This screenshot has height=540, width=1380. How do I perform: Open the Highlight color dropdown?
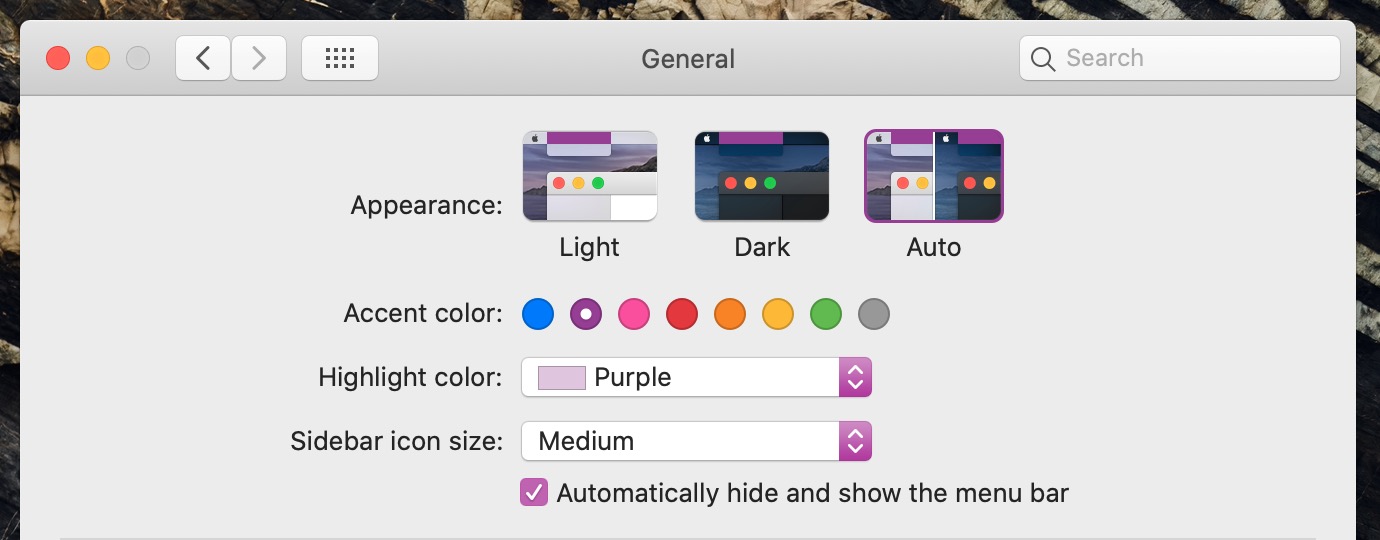[697, 378]
